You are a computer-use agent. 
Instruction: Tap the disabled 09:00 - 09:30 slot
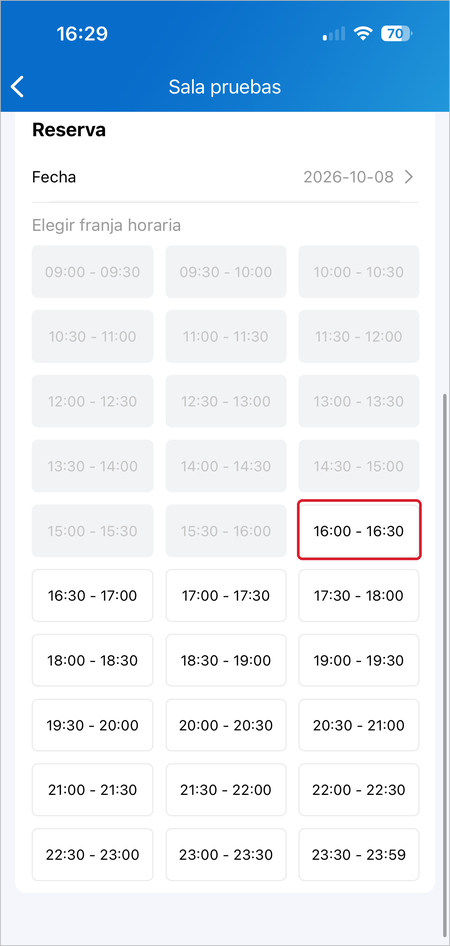coord(92,271)
